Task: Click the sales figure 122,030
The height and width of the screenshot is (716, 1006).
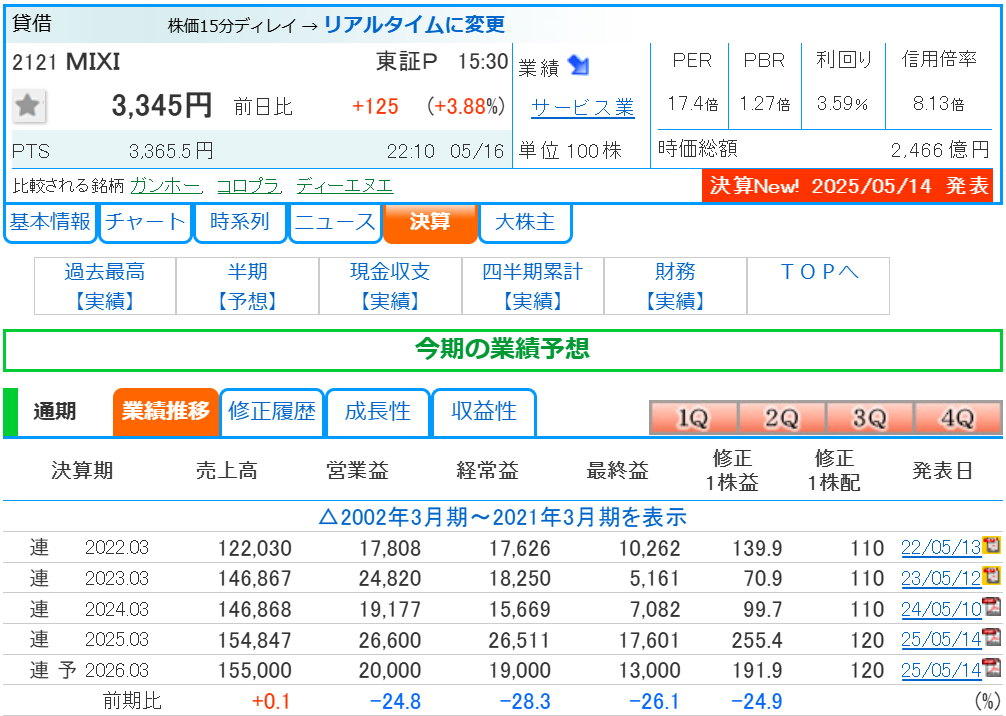Action: click(255, 548)
